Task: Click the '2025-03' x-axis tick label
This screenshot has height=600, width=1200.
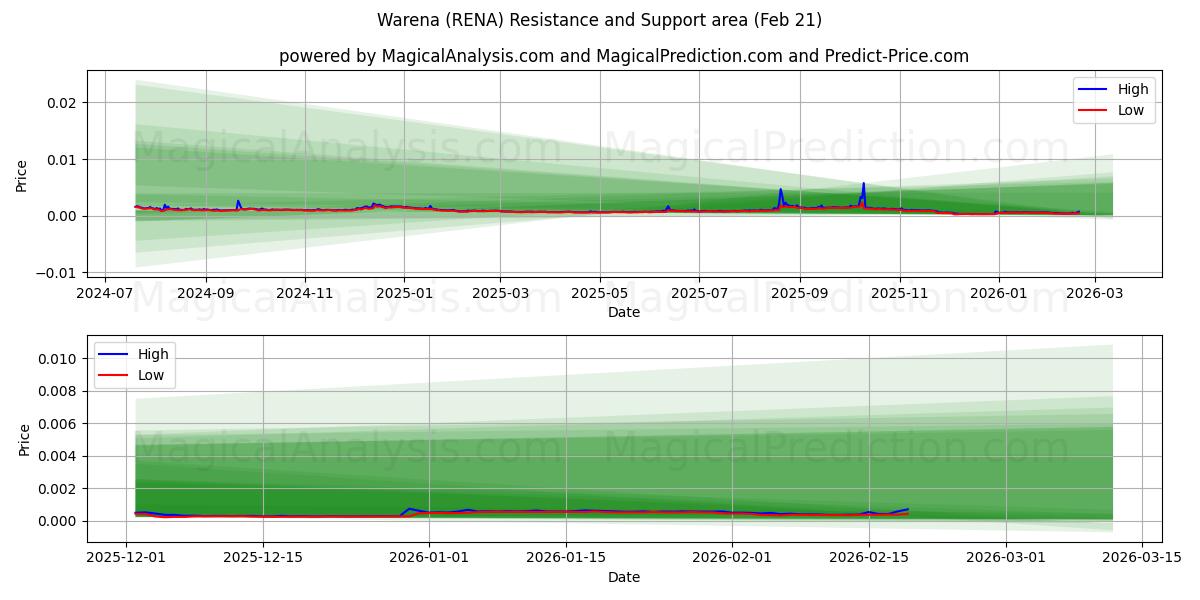Action: (500, 294)
